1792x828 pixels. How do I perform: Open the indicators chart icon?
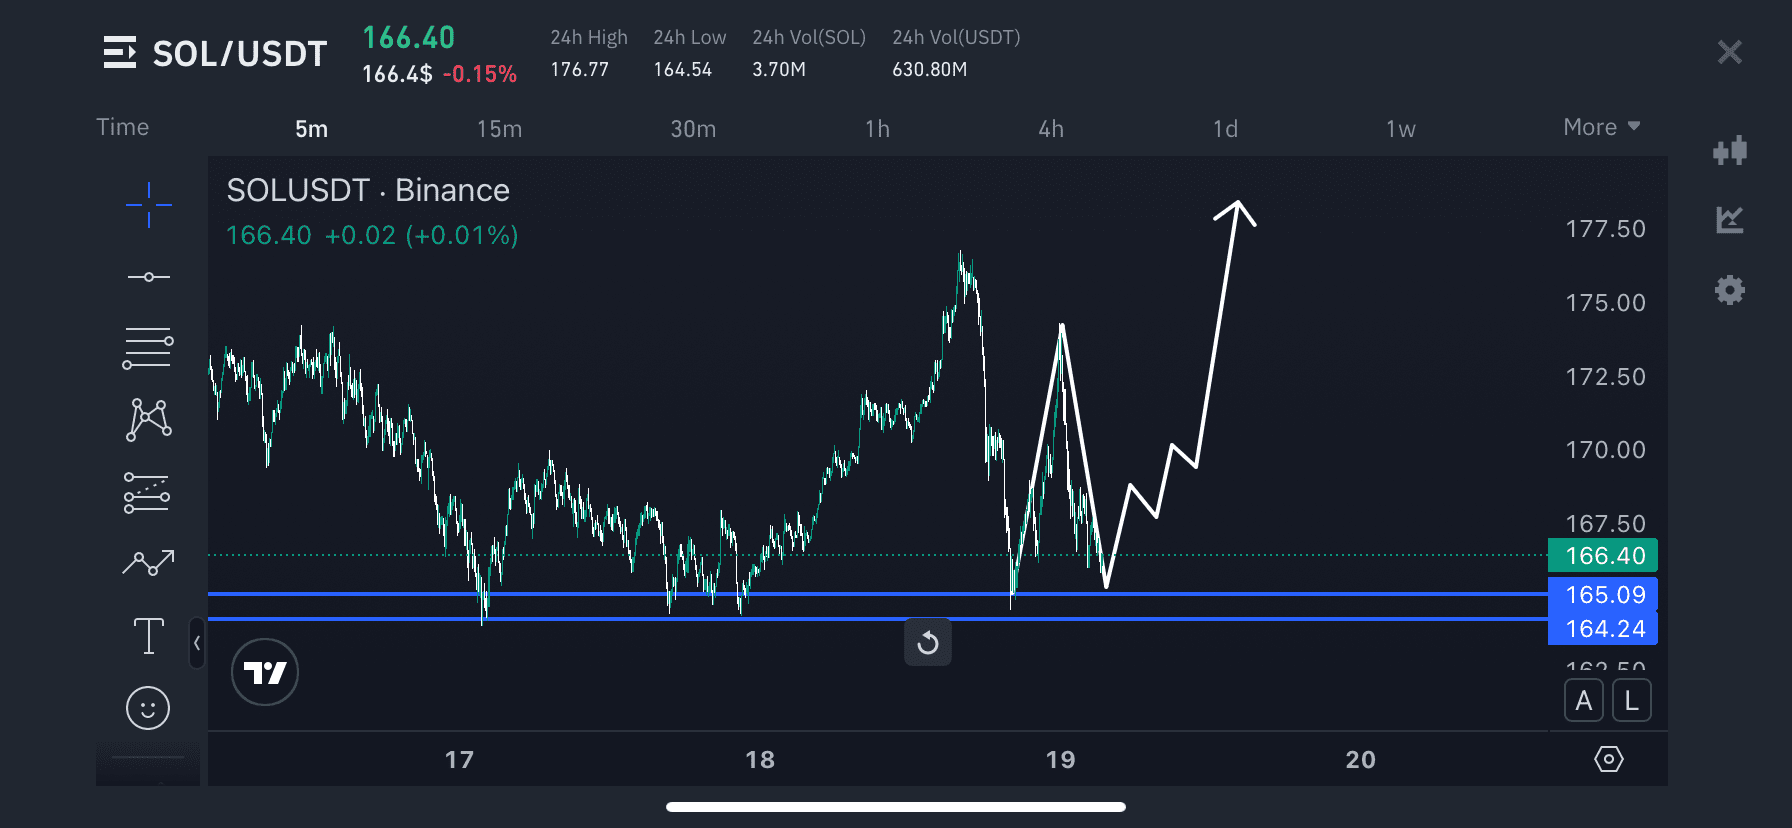point(1730,220)
